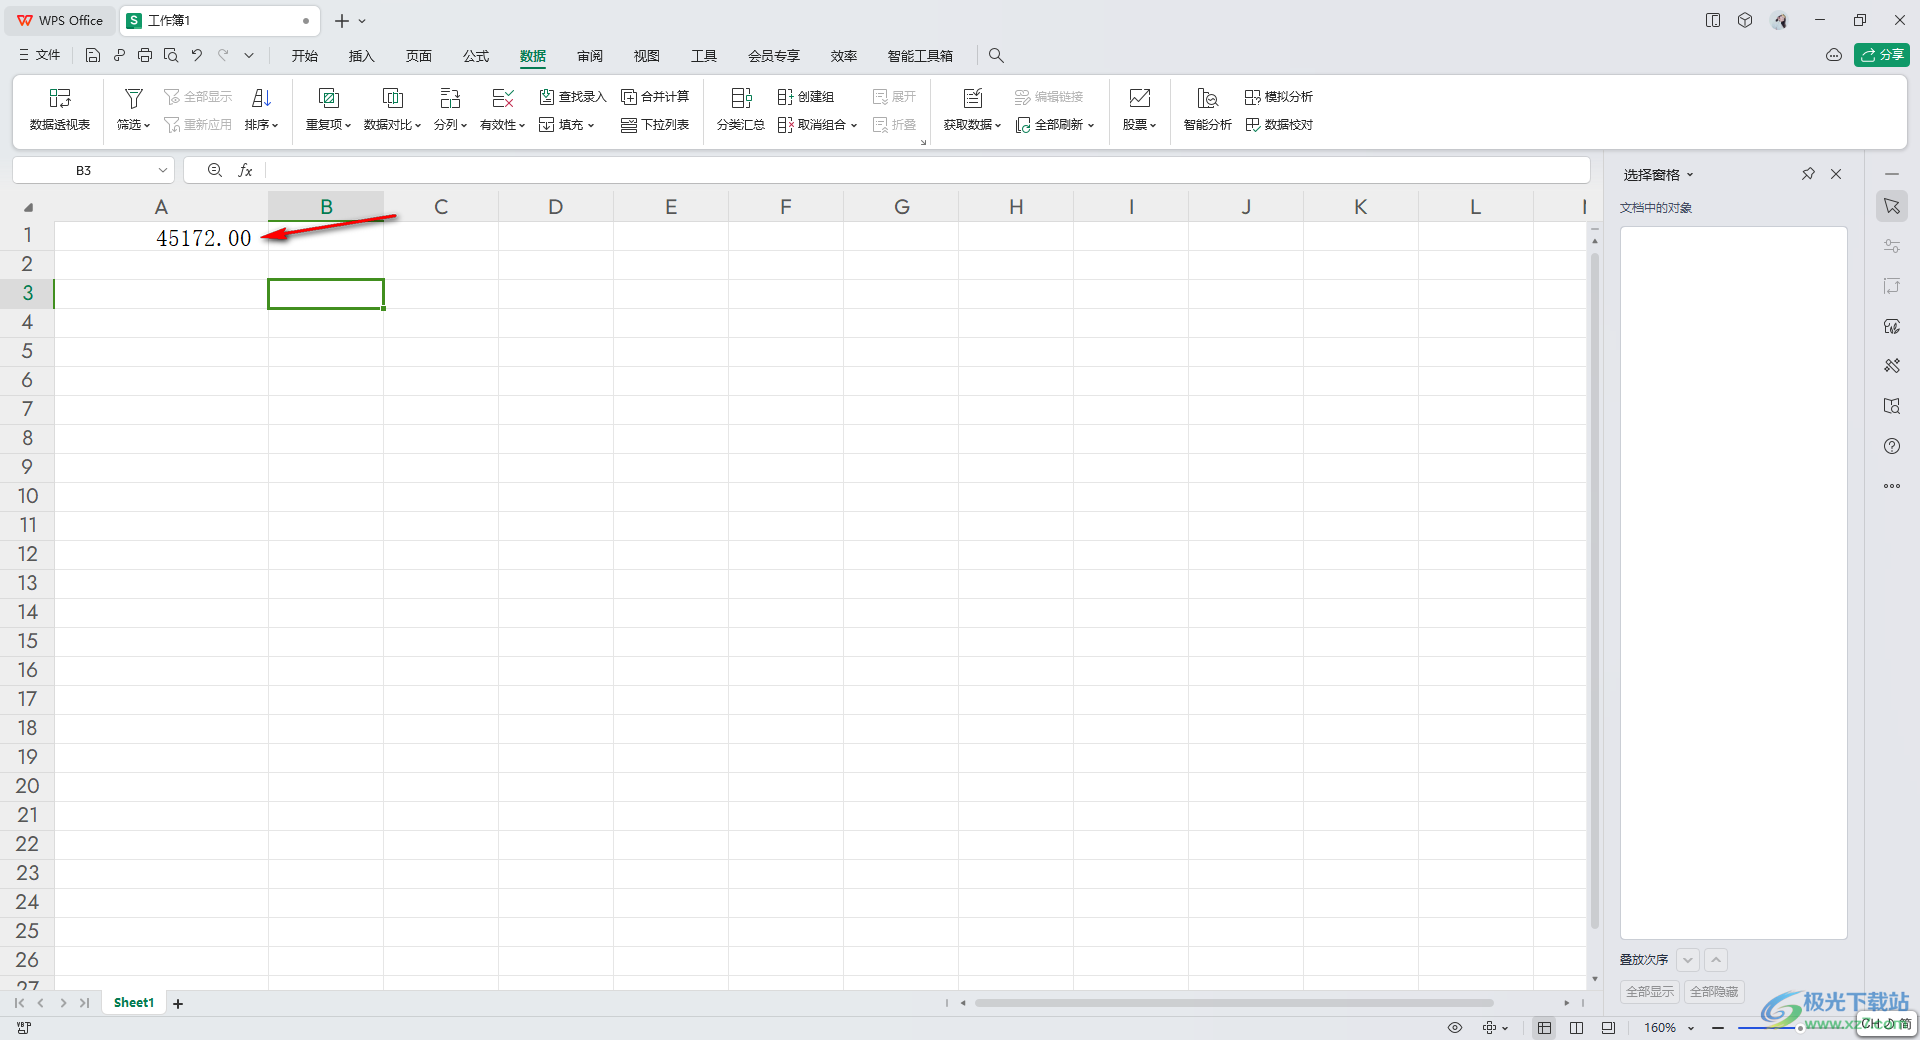Click the 合并计算 consolidate button
This screenshot has width=1920, height=1040.
point(655,97)
